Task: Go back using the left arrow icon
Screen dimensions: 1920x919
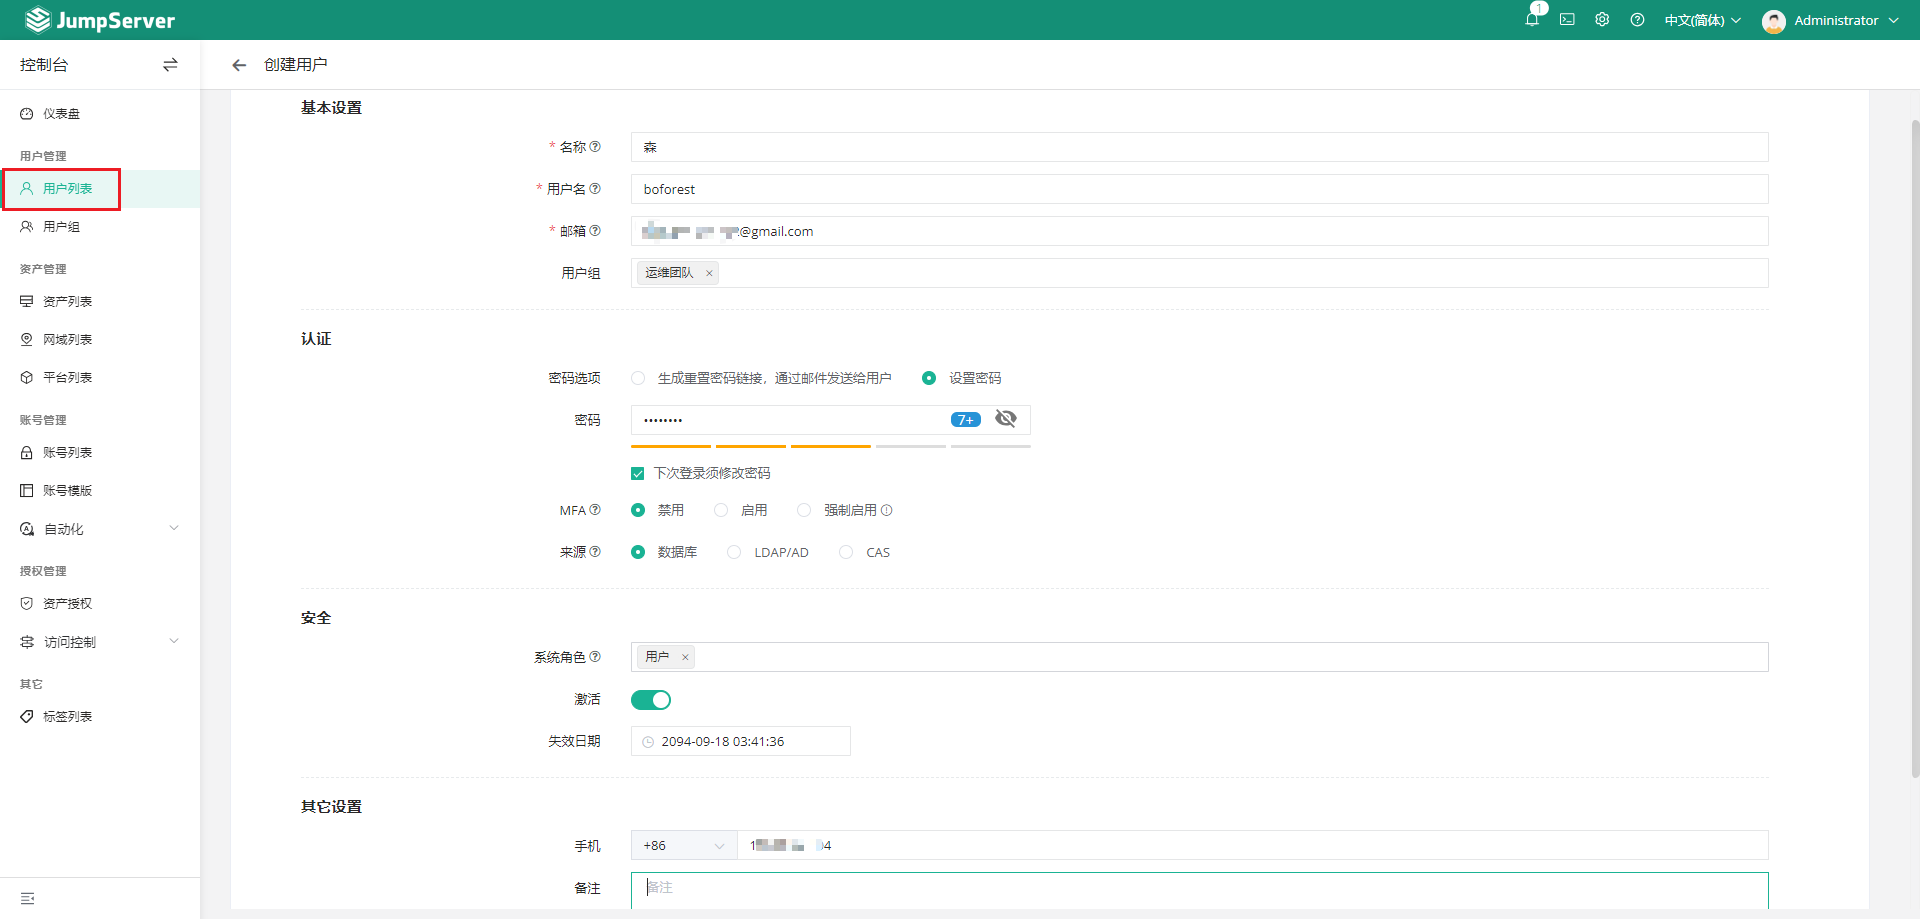Action: point(239,65)
